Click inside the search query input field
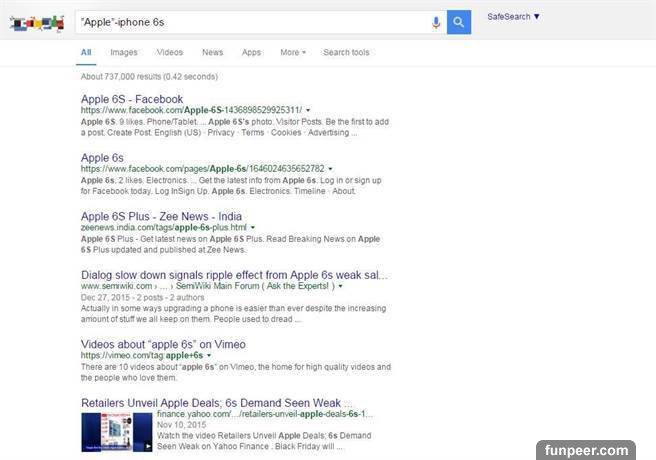The image size is (656, 460). click(x=250, y=22)
